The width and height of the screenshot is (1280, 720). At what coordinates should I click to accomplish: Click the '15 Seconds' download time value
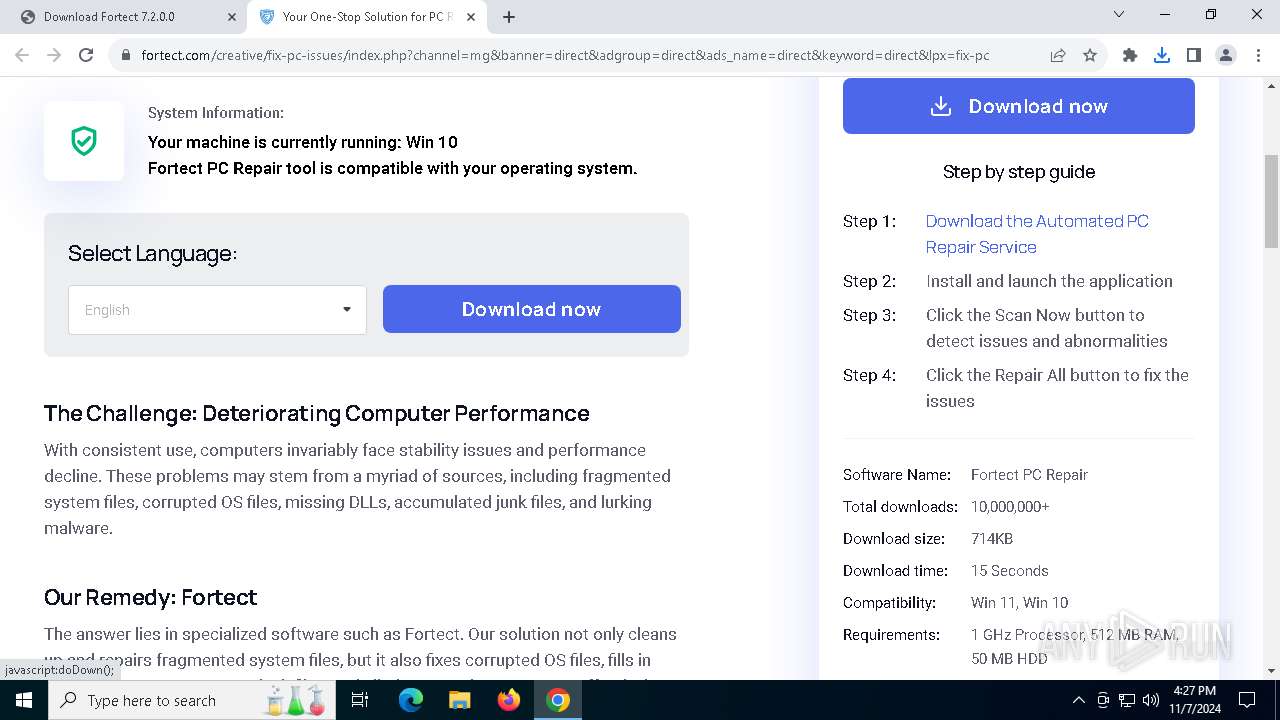point(1010,571)
